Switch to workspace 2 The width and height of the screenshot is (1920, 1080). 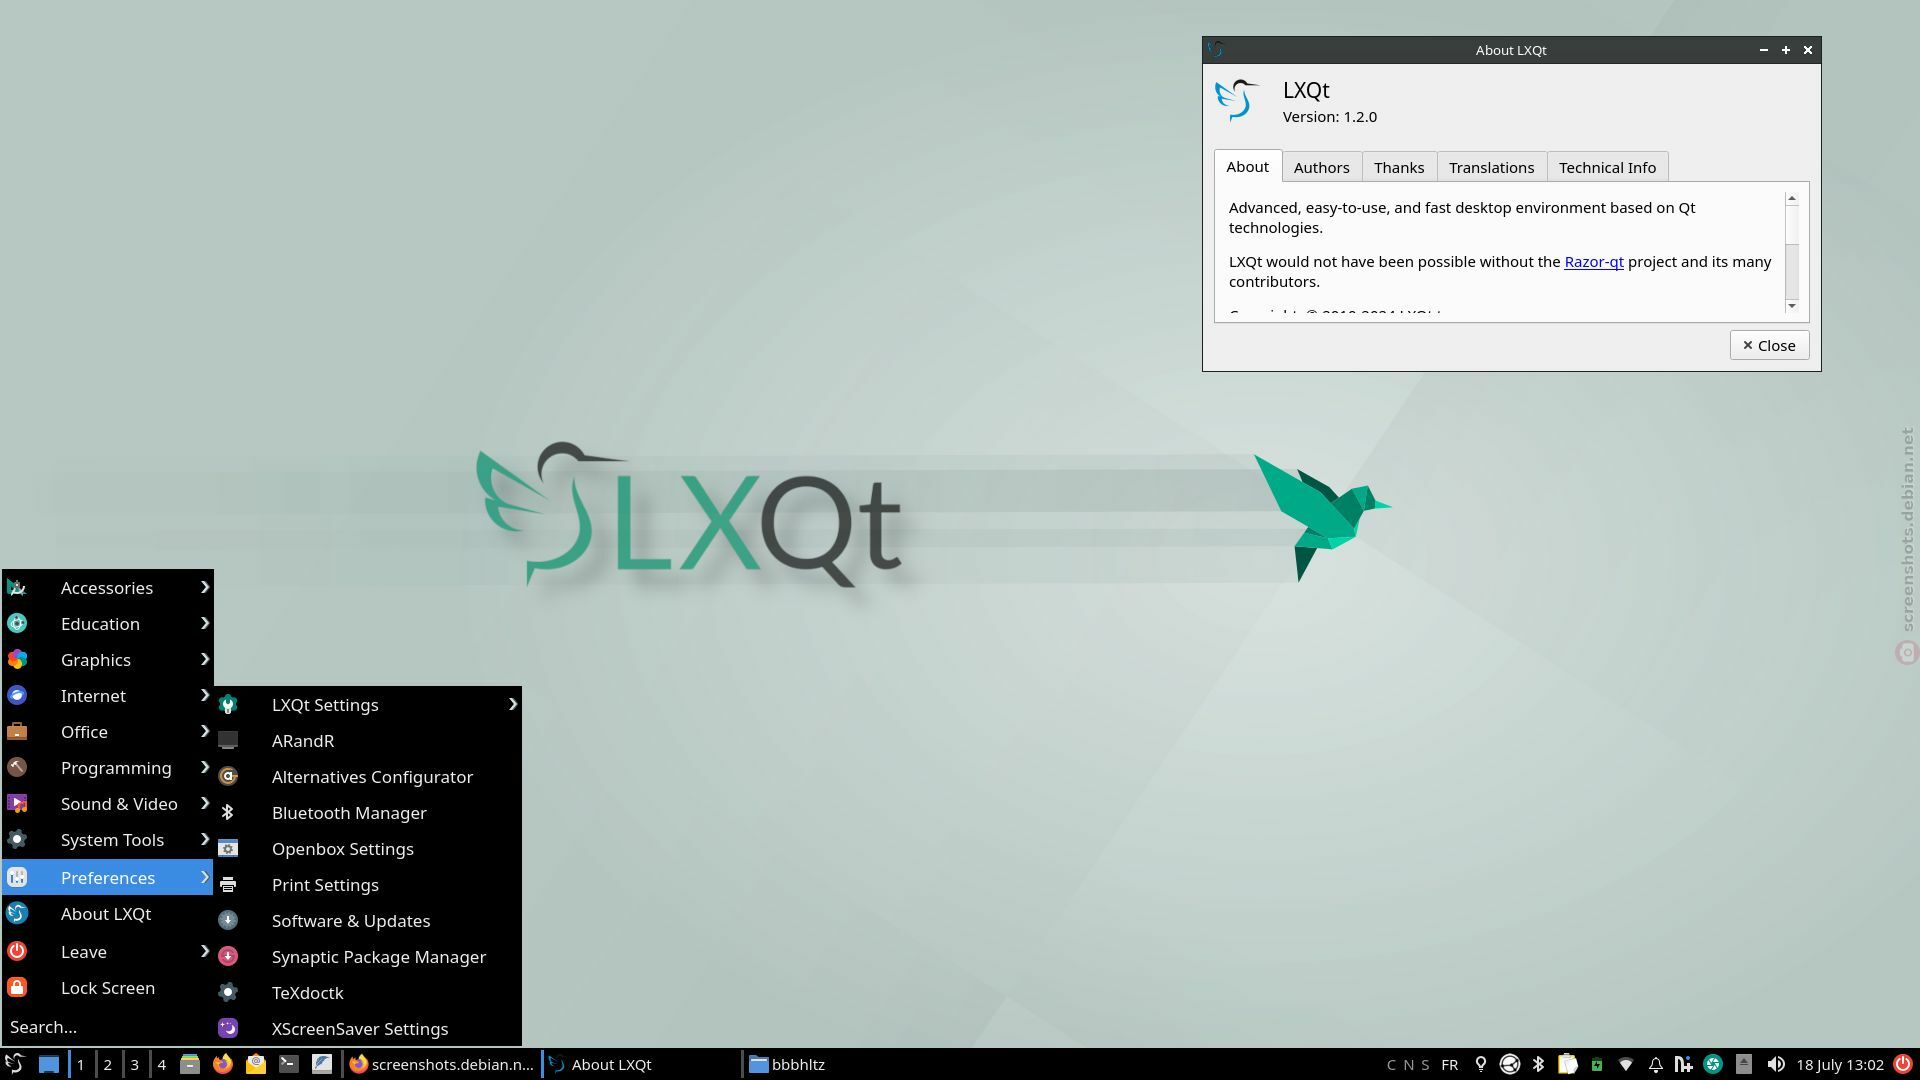click(x=108, y=1064)
